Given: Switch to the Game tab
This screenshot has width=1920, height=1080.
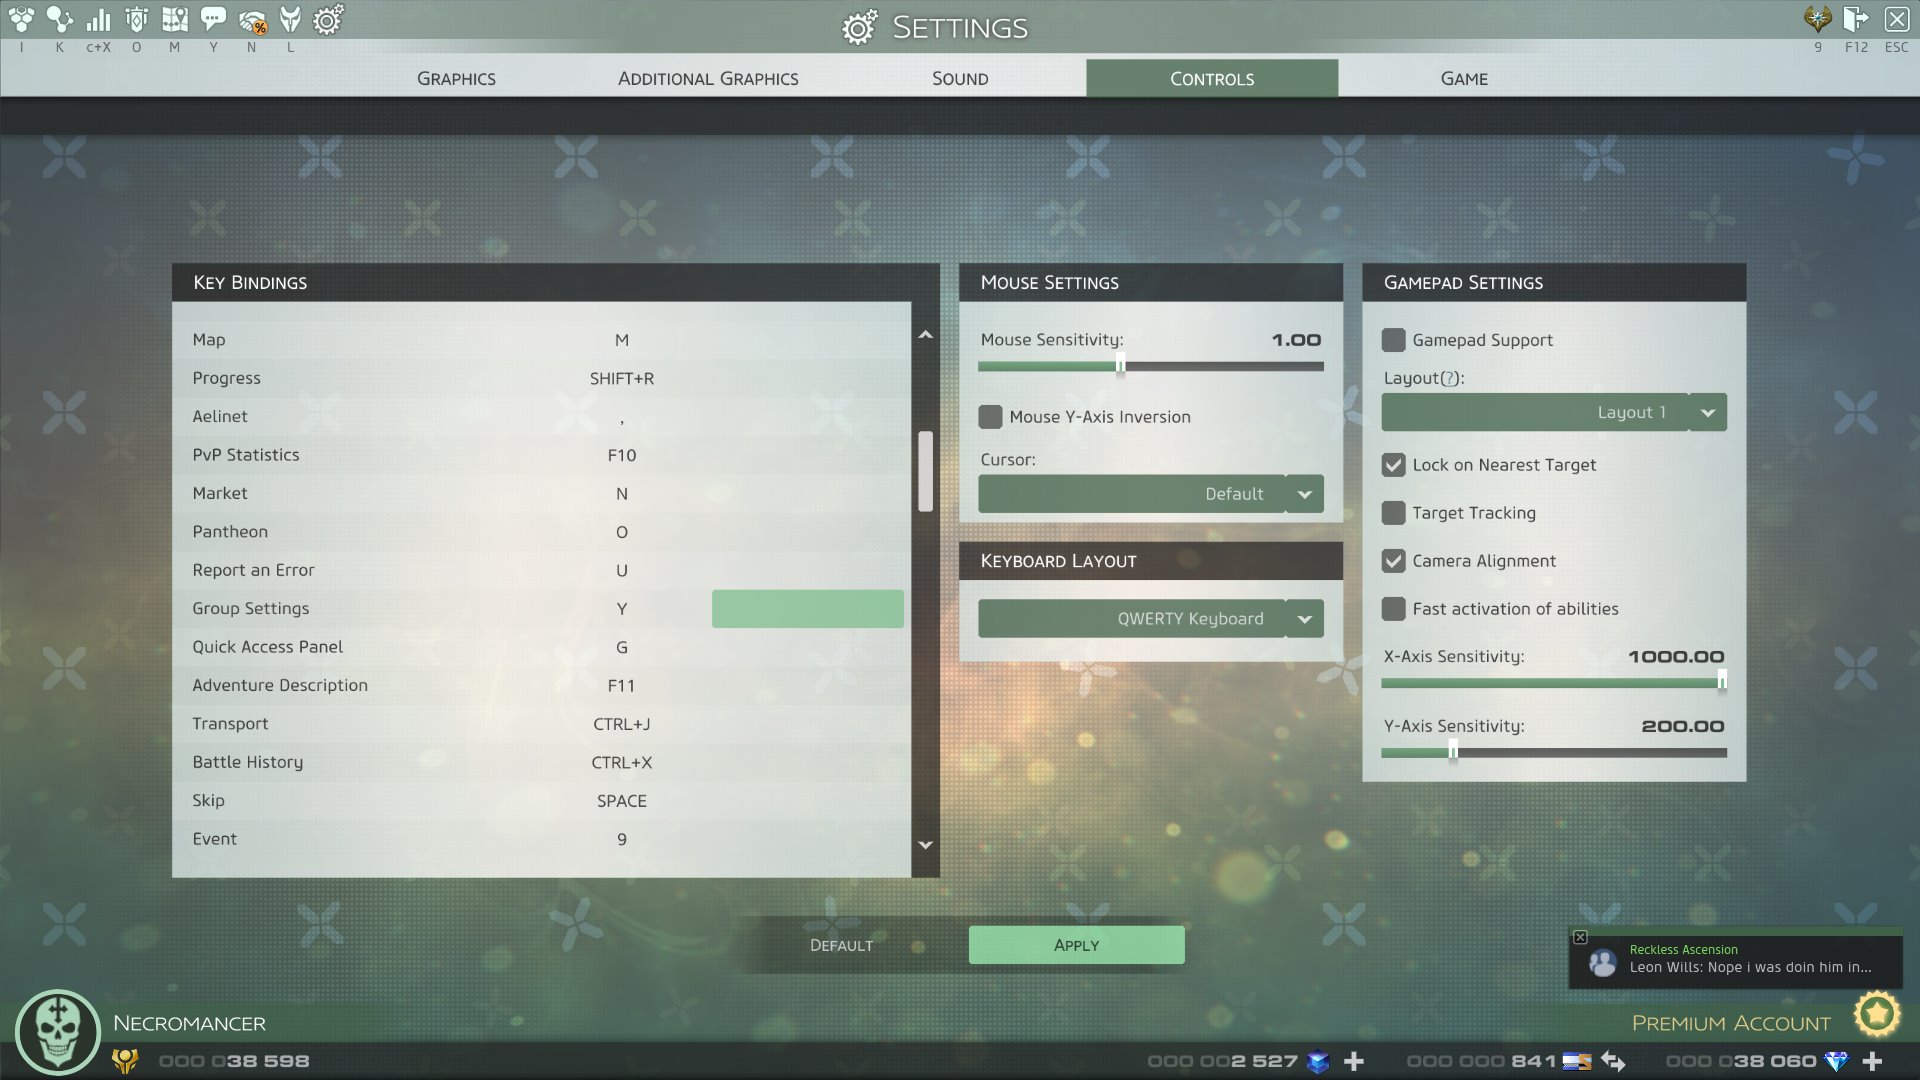Looking at the screenshot, I should click(1464, 78).
